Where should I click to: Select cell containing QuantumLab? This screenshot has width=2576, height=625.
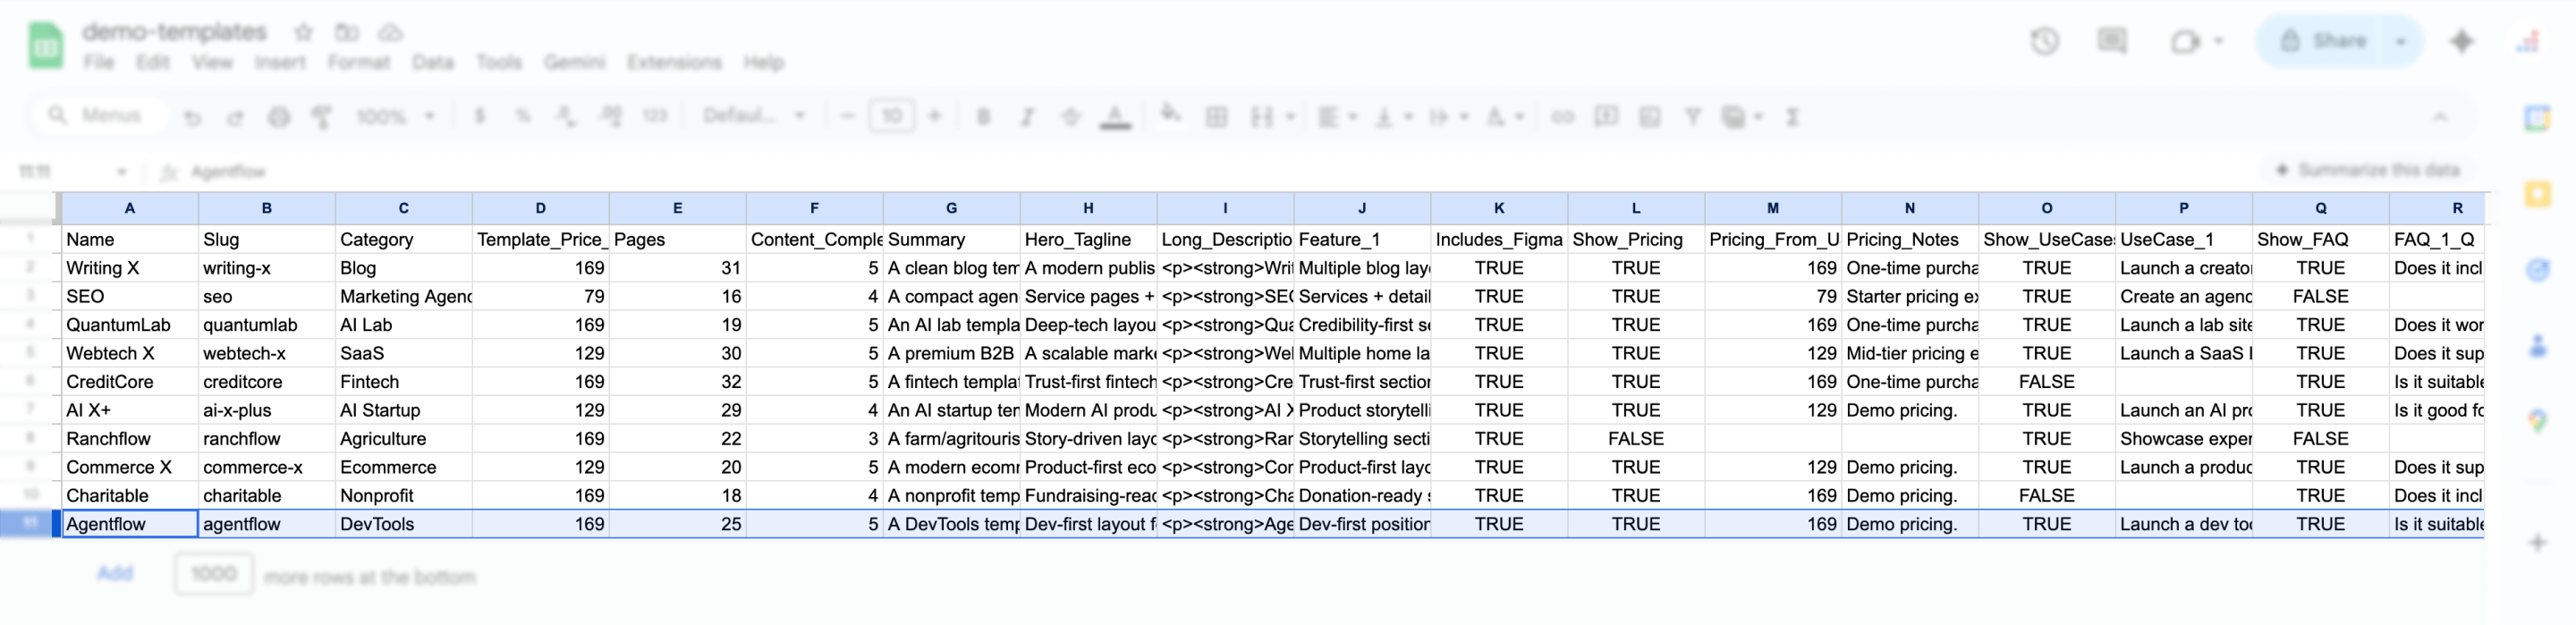130,325
